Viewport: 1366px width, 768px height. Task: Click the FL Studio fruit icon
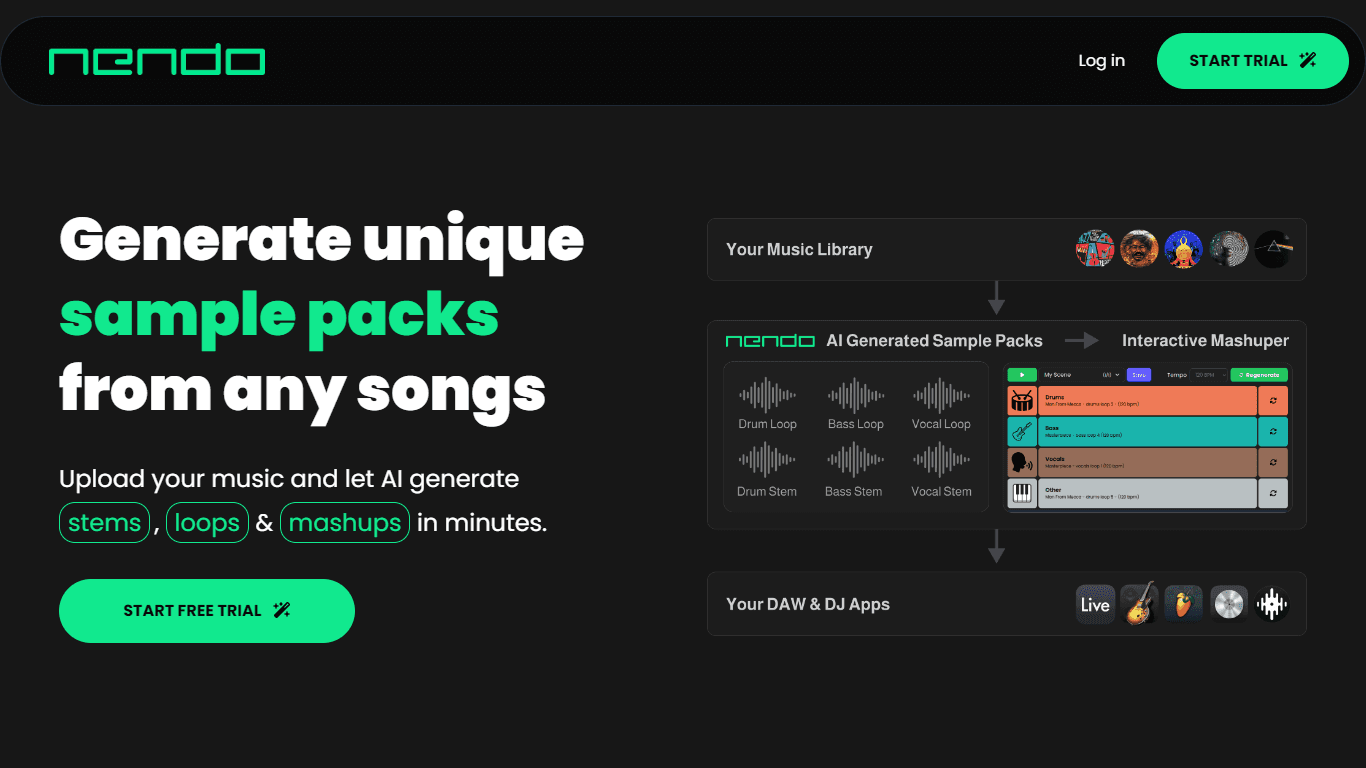[1183, 604]
